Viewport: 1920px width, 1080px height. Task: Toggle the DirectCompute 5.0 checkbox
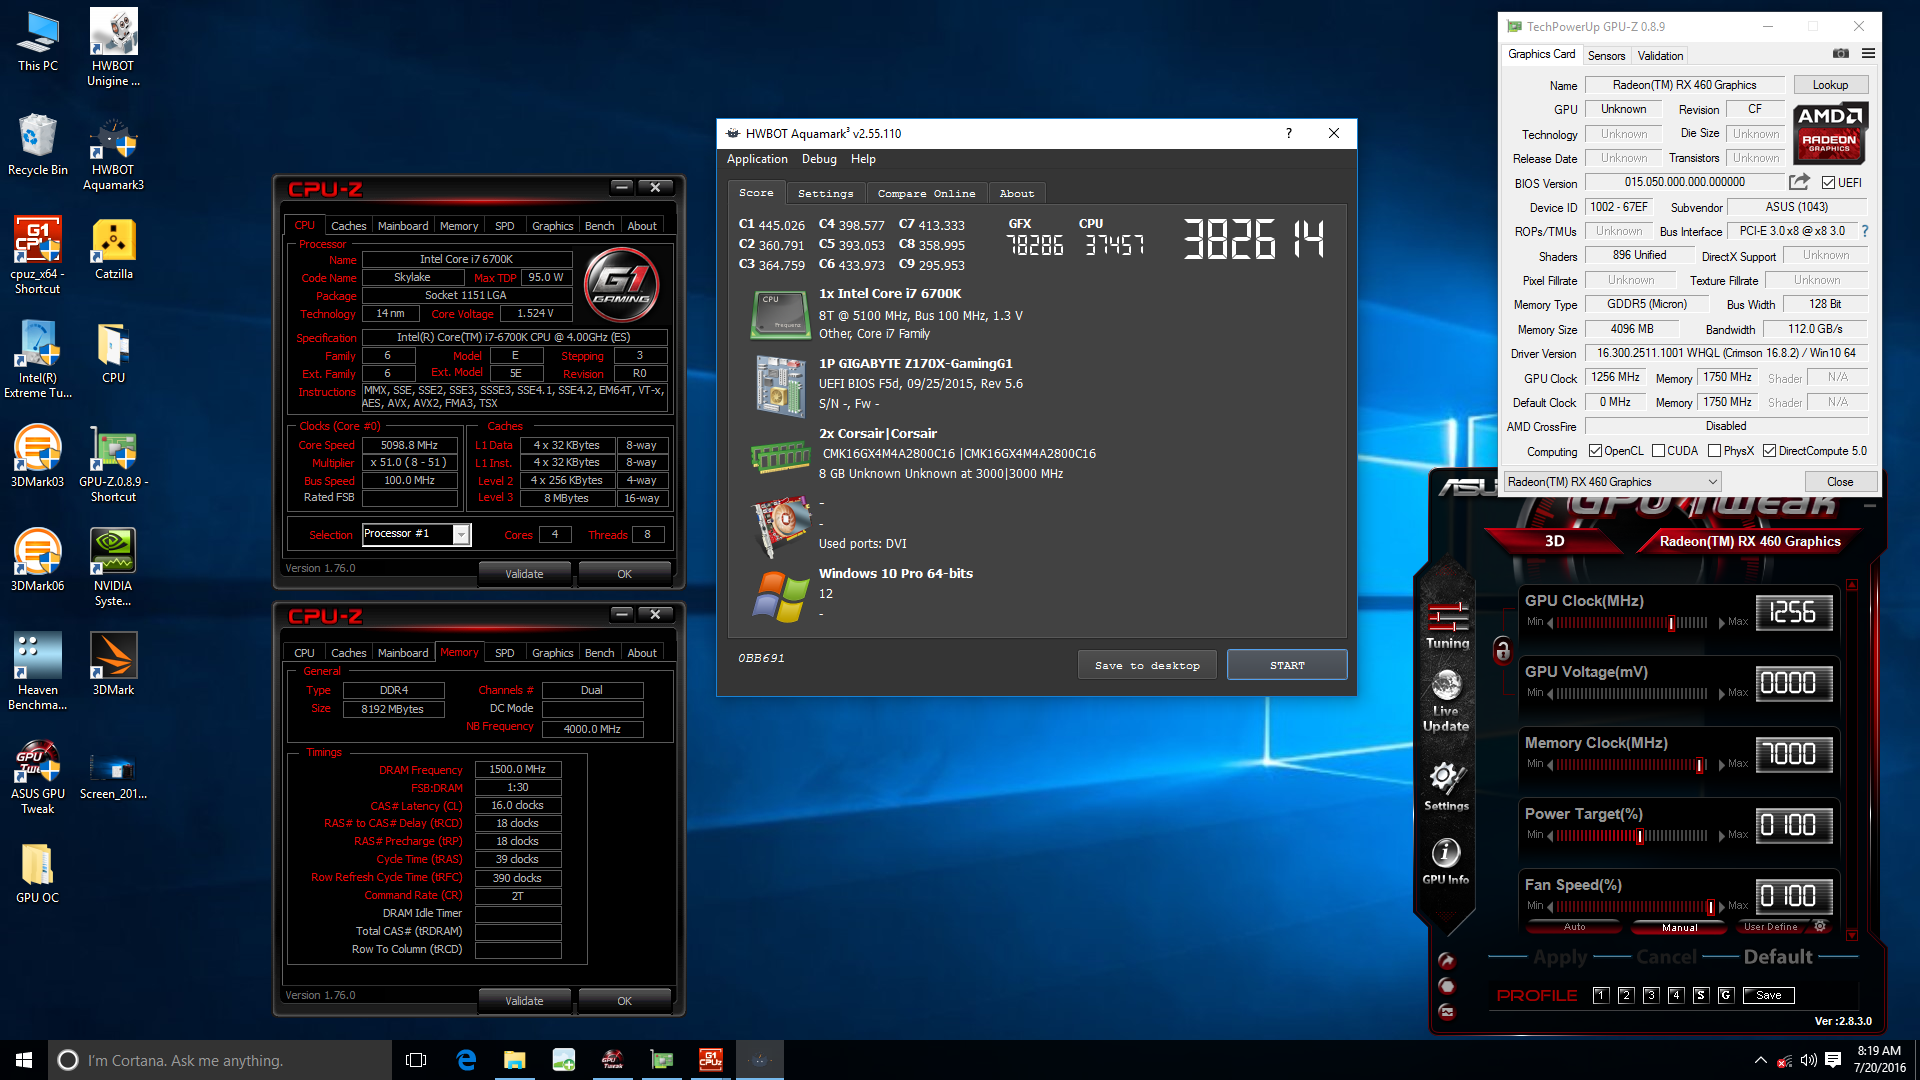1770,451
